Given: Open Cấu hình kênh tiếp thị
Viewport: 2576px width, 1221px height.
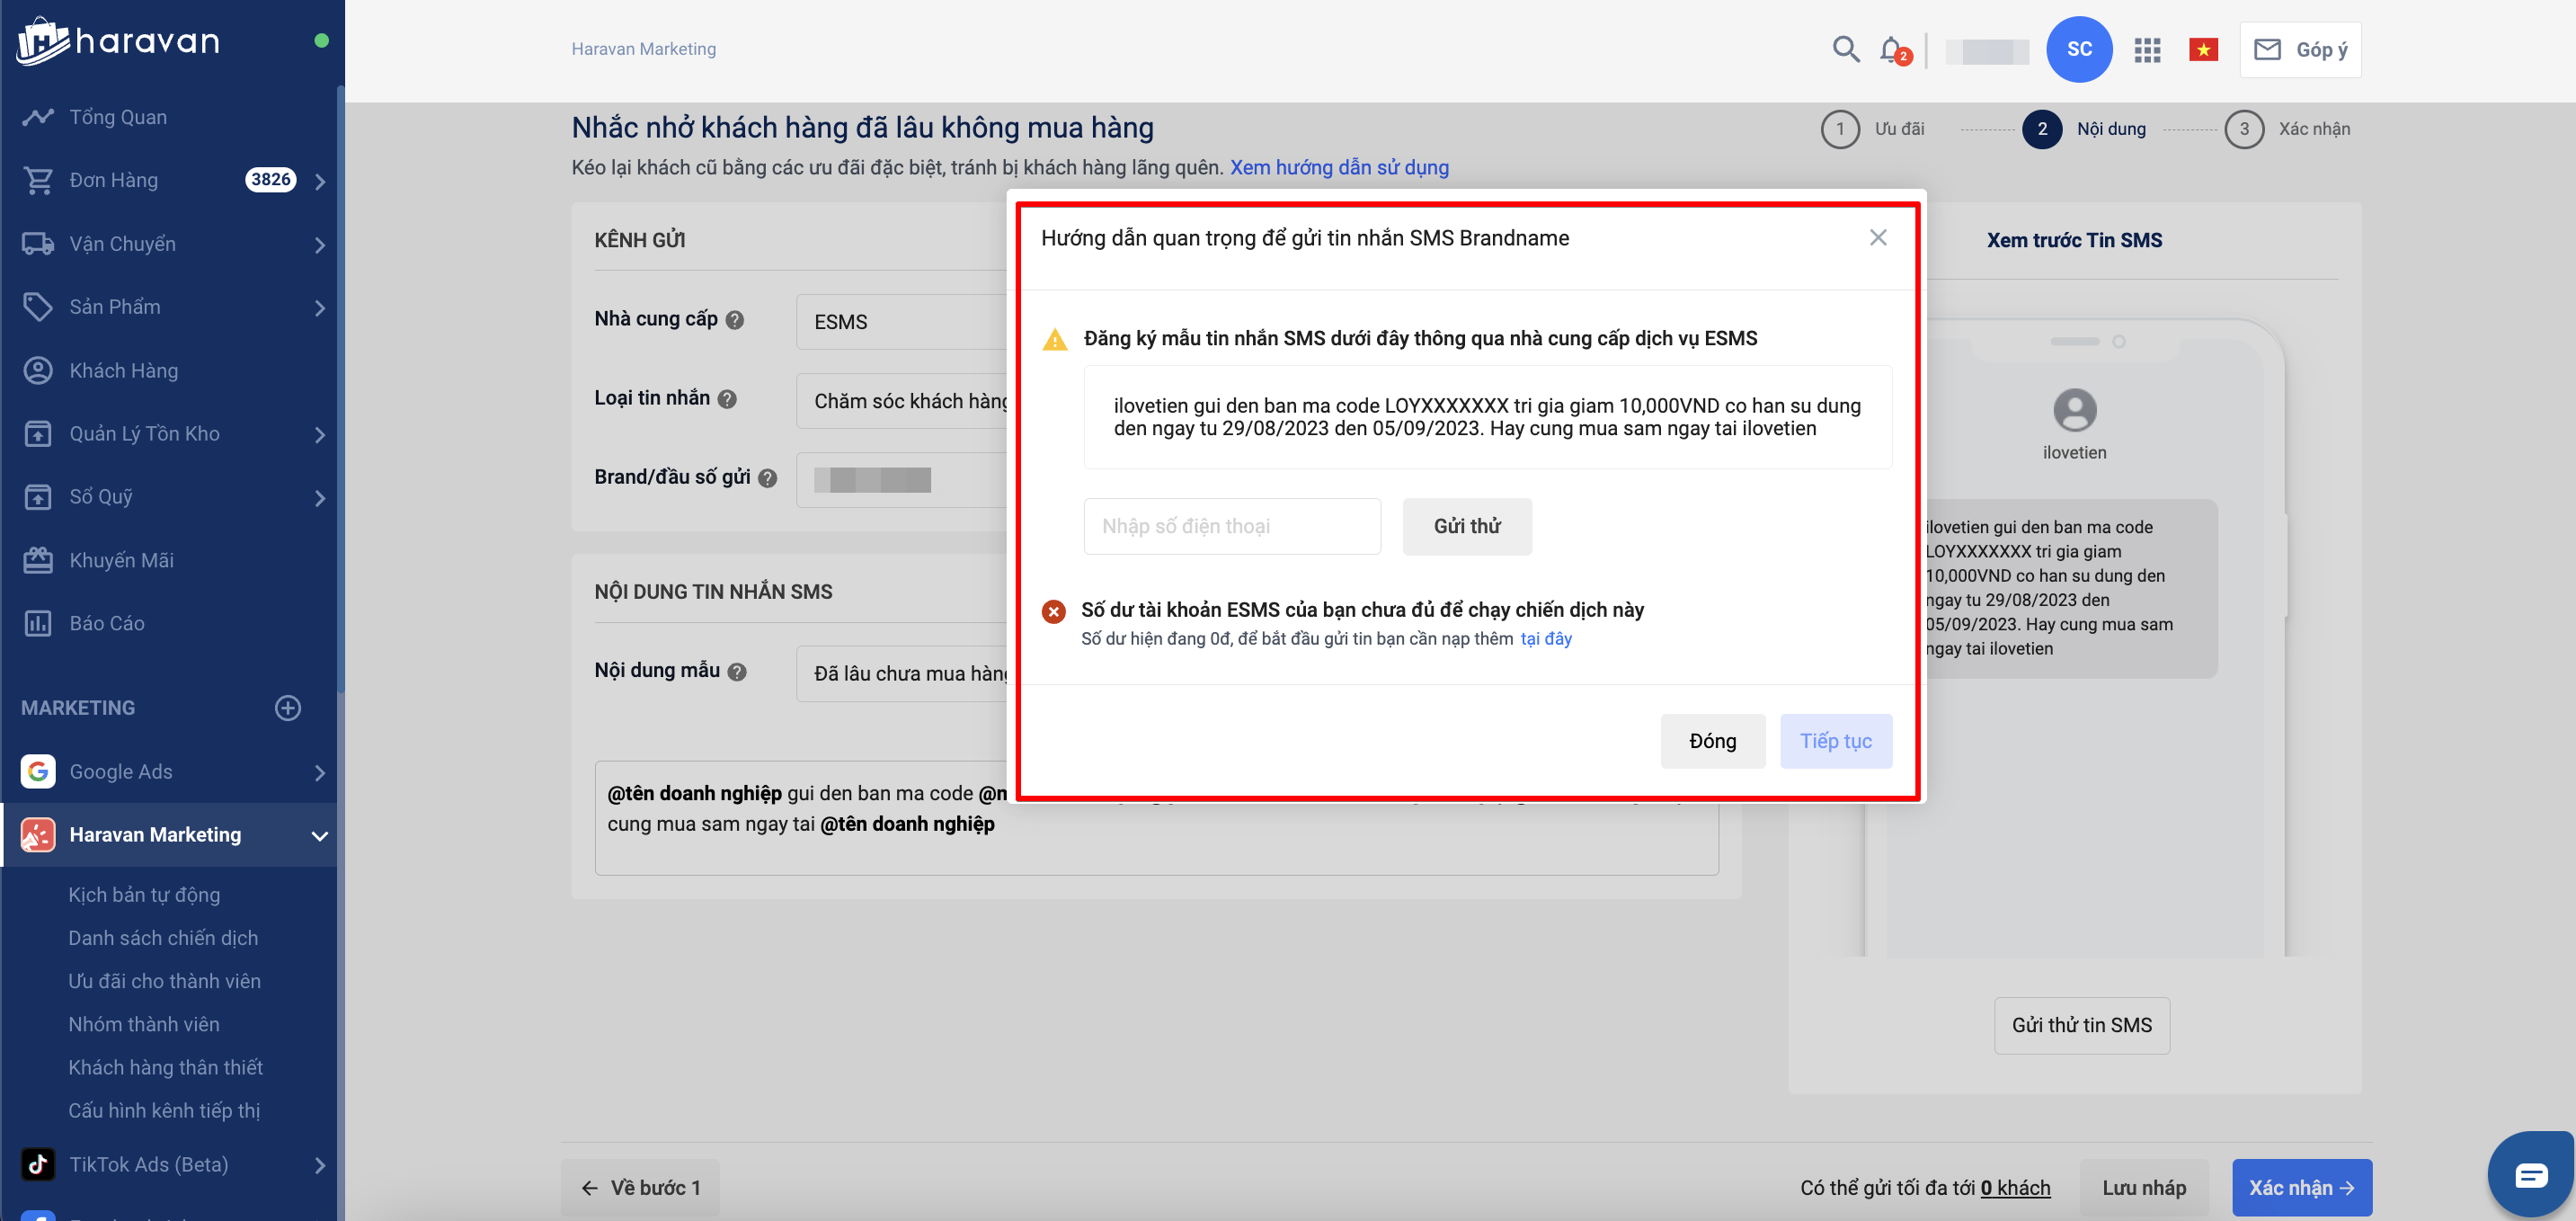Looking at the screenshot, I should click(164, 1110).
